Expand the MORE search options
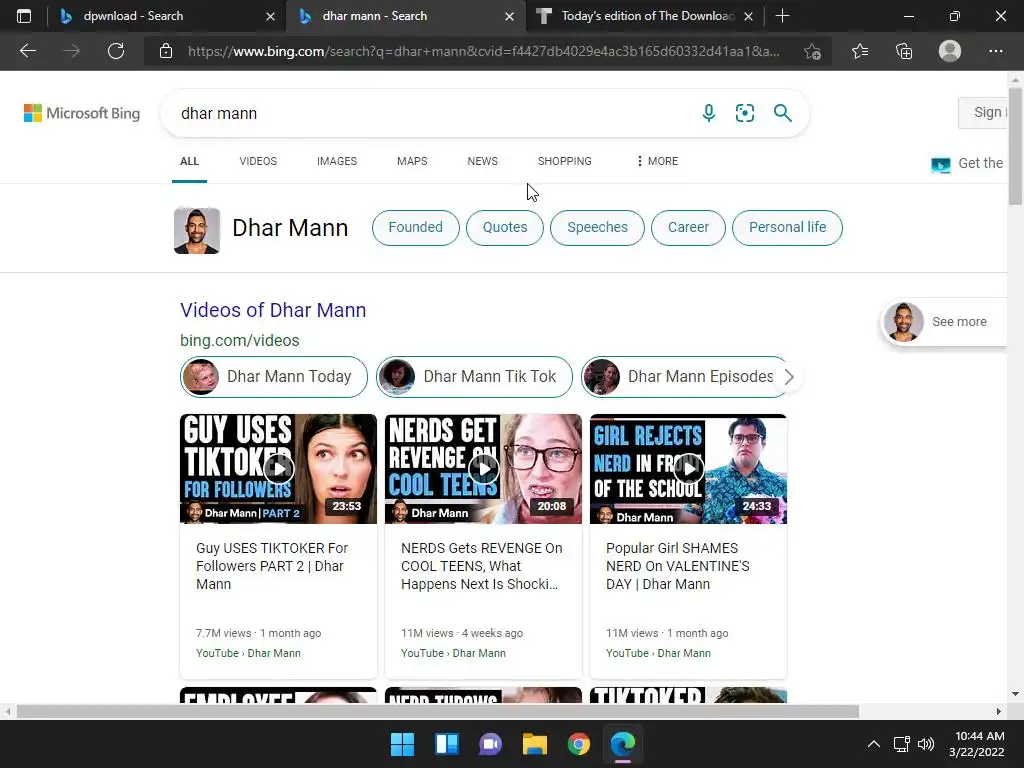 [x=657, y=161]
